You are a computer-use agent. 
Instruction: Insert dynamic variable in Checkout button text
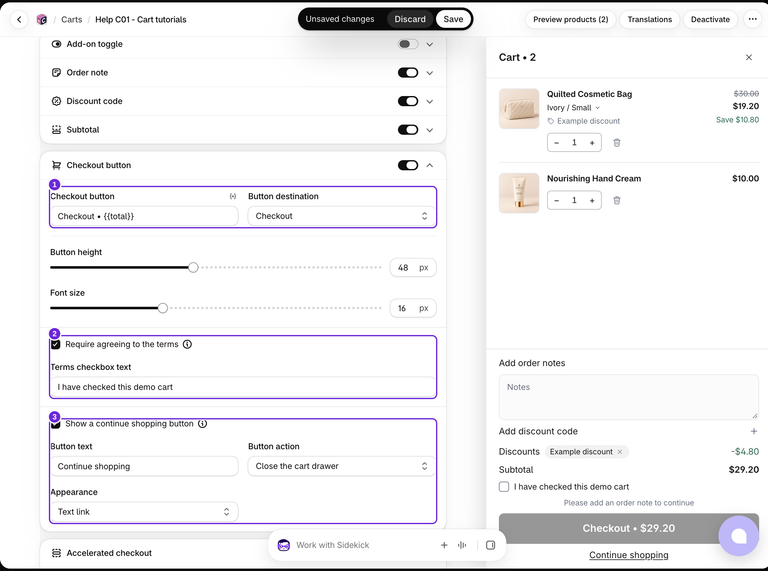point(233,196)
